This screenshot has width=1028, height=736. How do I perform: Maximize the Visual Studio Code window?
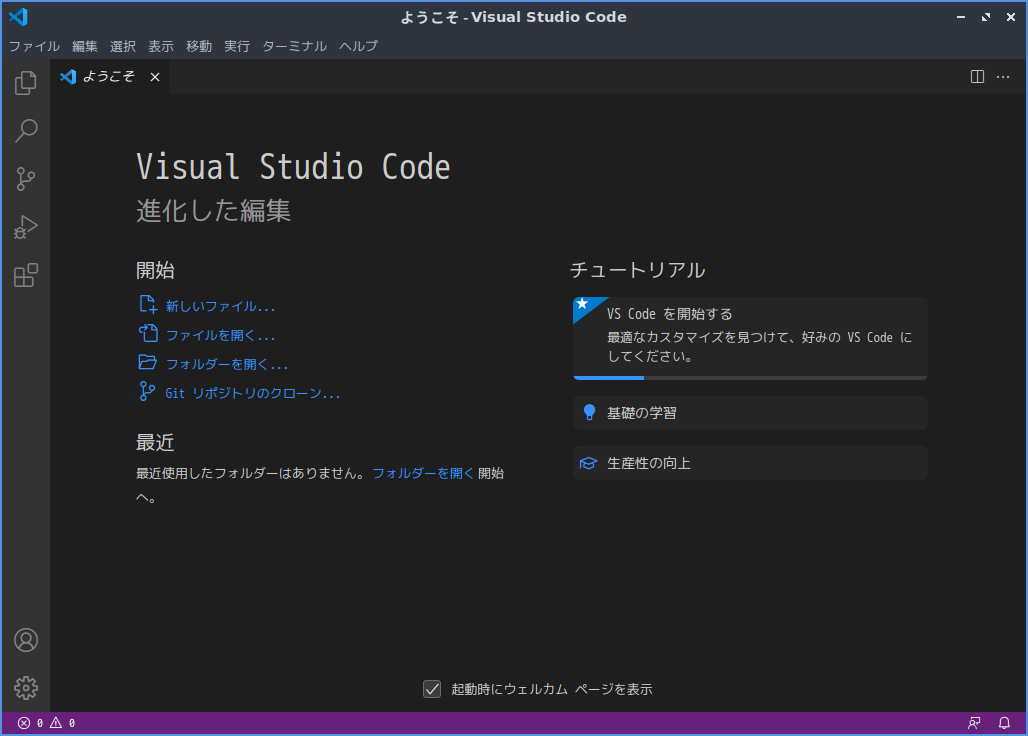tap(985, 17)
